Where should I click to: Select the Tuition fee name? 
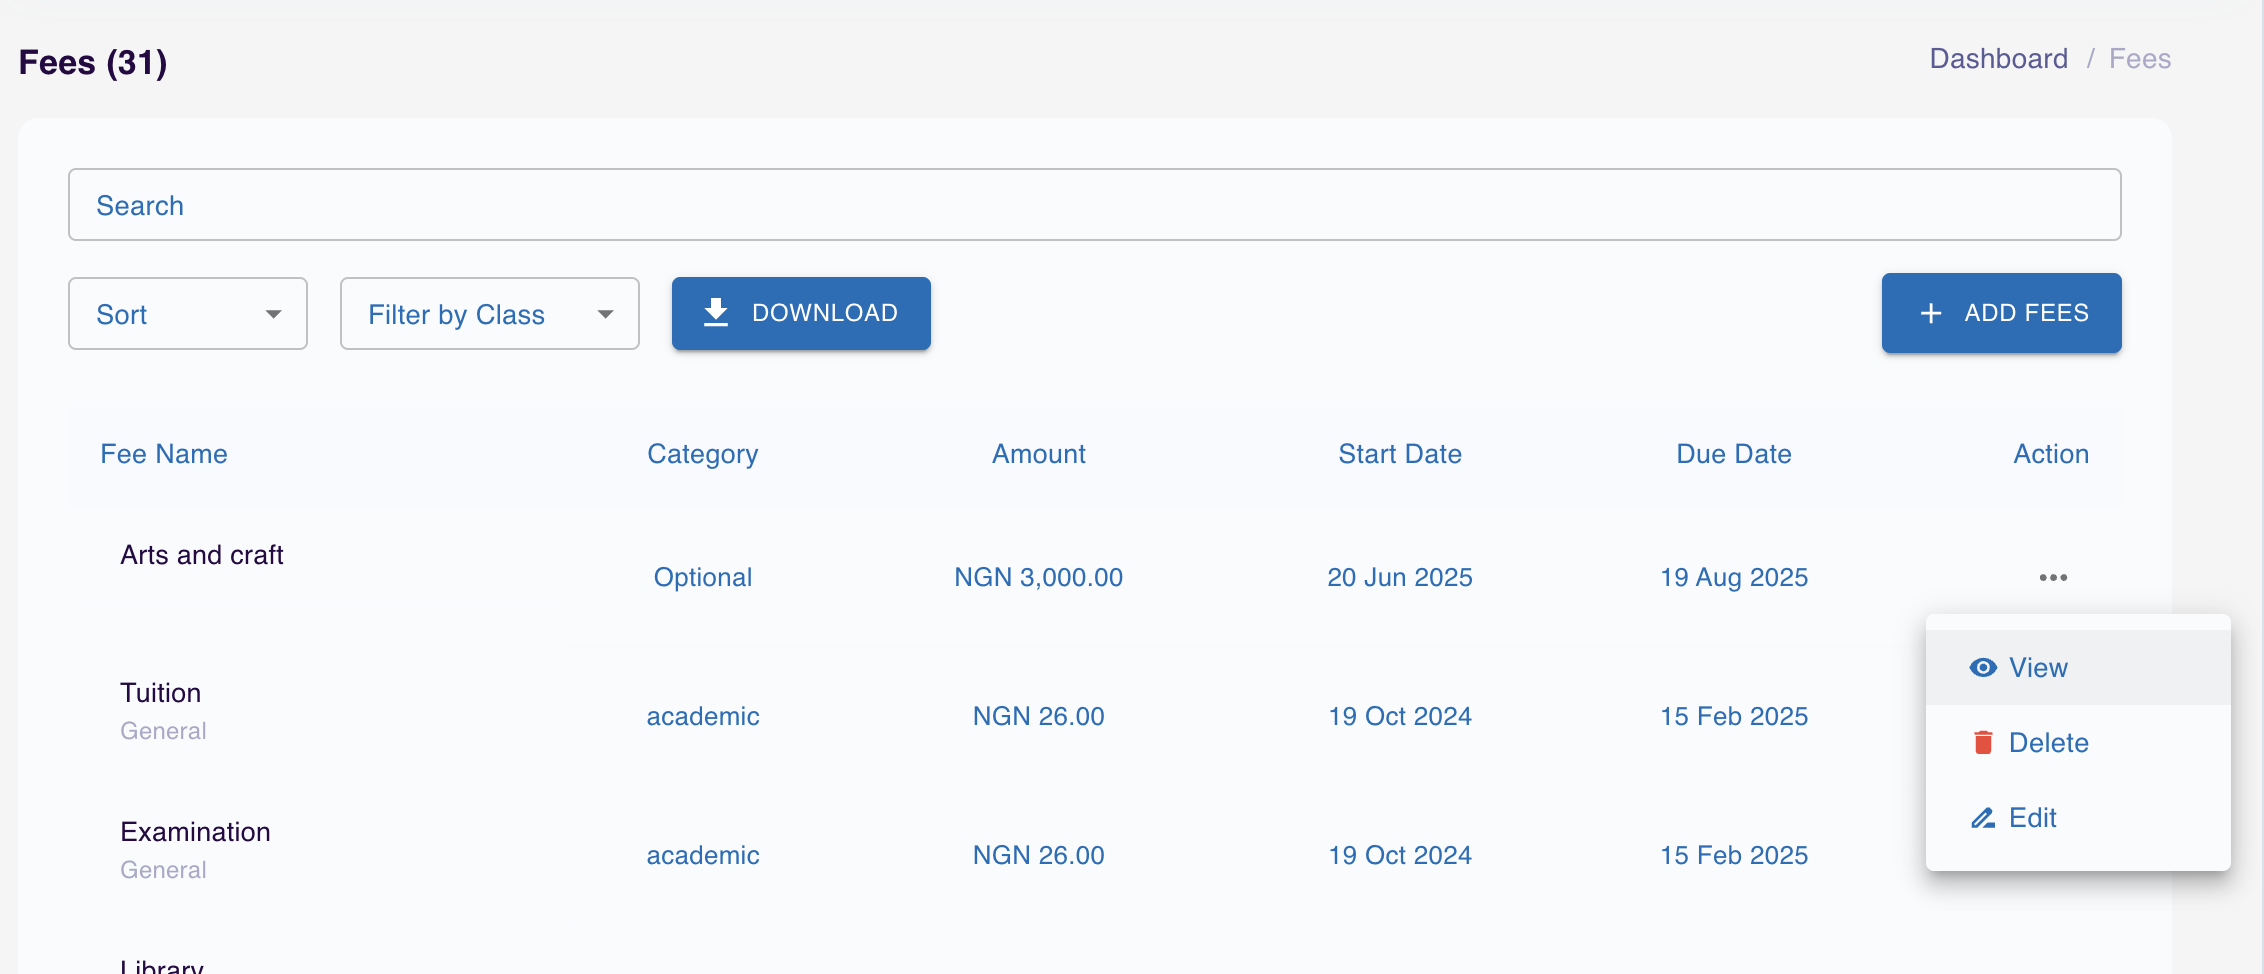click(160, 693)
